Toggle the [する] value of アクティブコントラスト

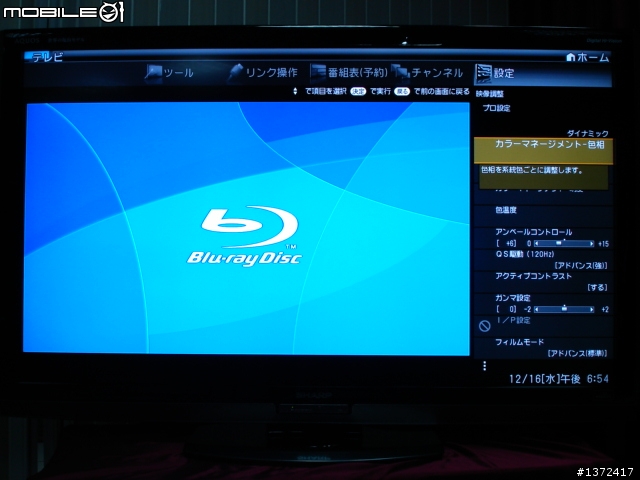tap(598, 288)
